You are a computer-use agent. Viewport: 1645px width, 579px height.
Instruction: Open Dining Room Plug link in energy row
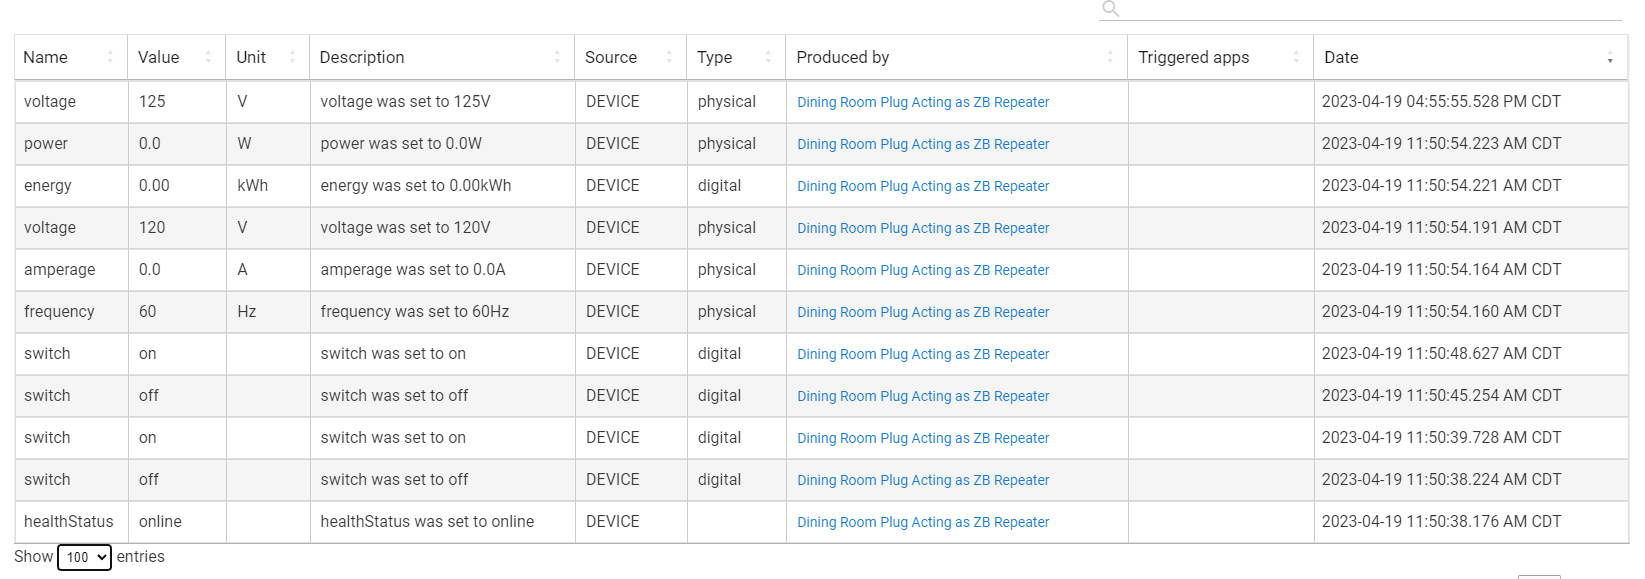[x=923, y=186]
